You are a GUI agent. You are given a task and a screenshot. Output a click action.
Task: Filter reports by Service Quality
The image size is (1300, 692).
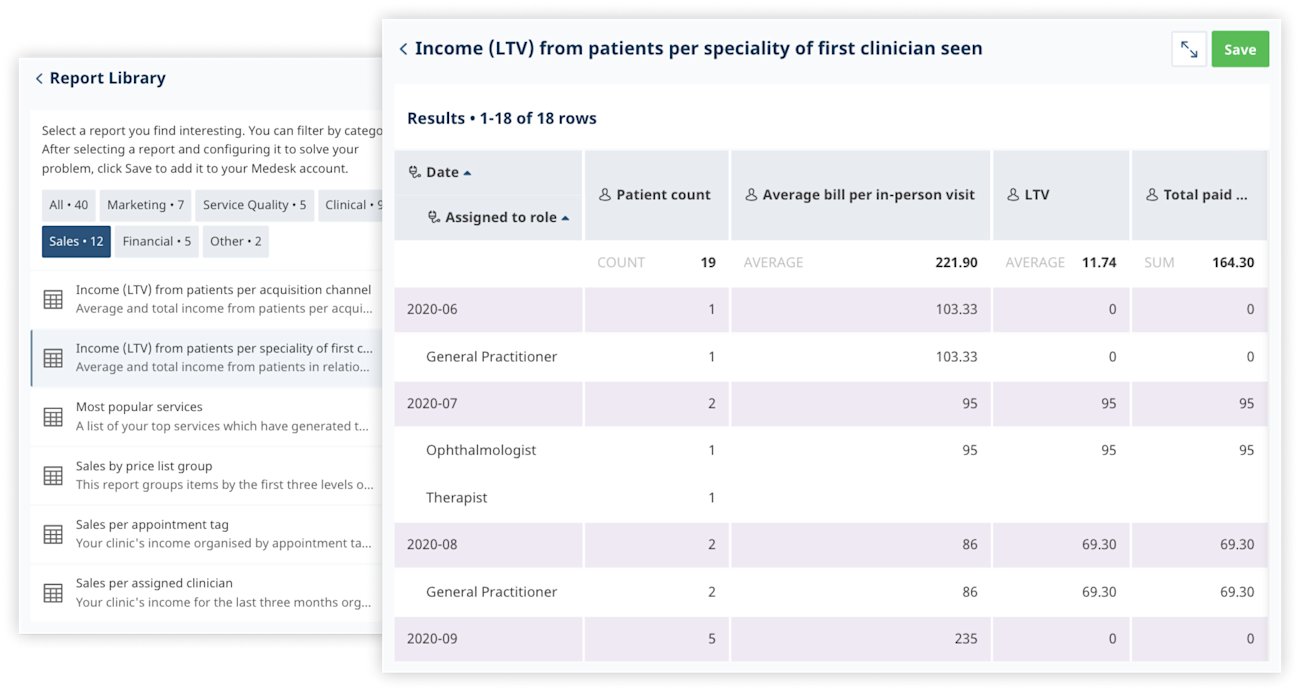pos(254,205)
